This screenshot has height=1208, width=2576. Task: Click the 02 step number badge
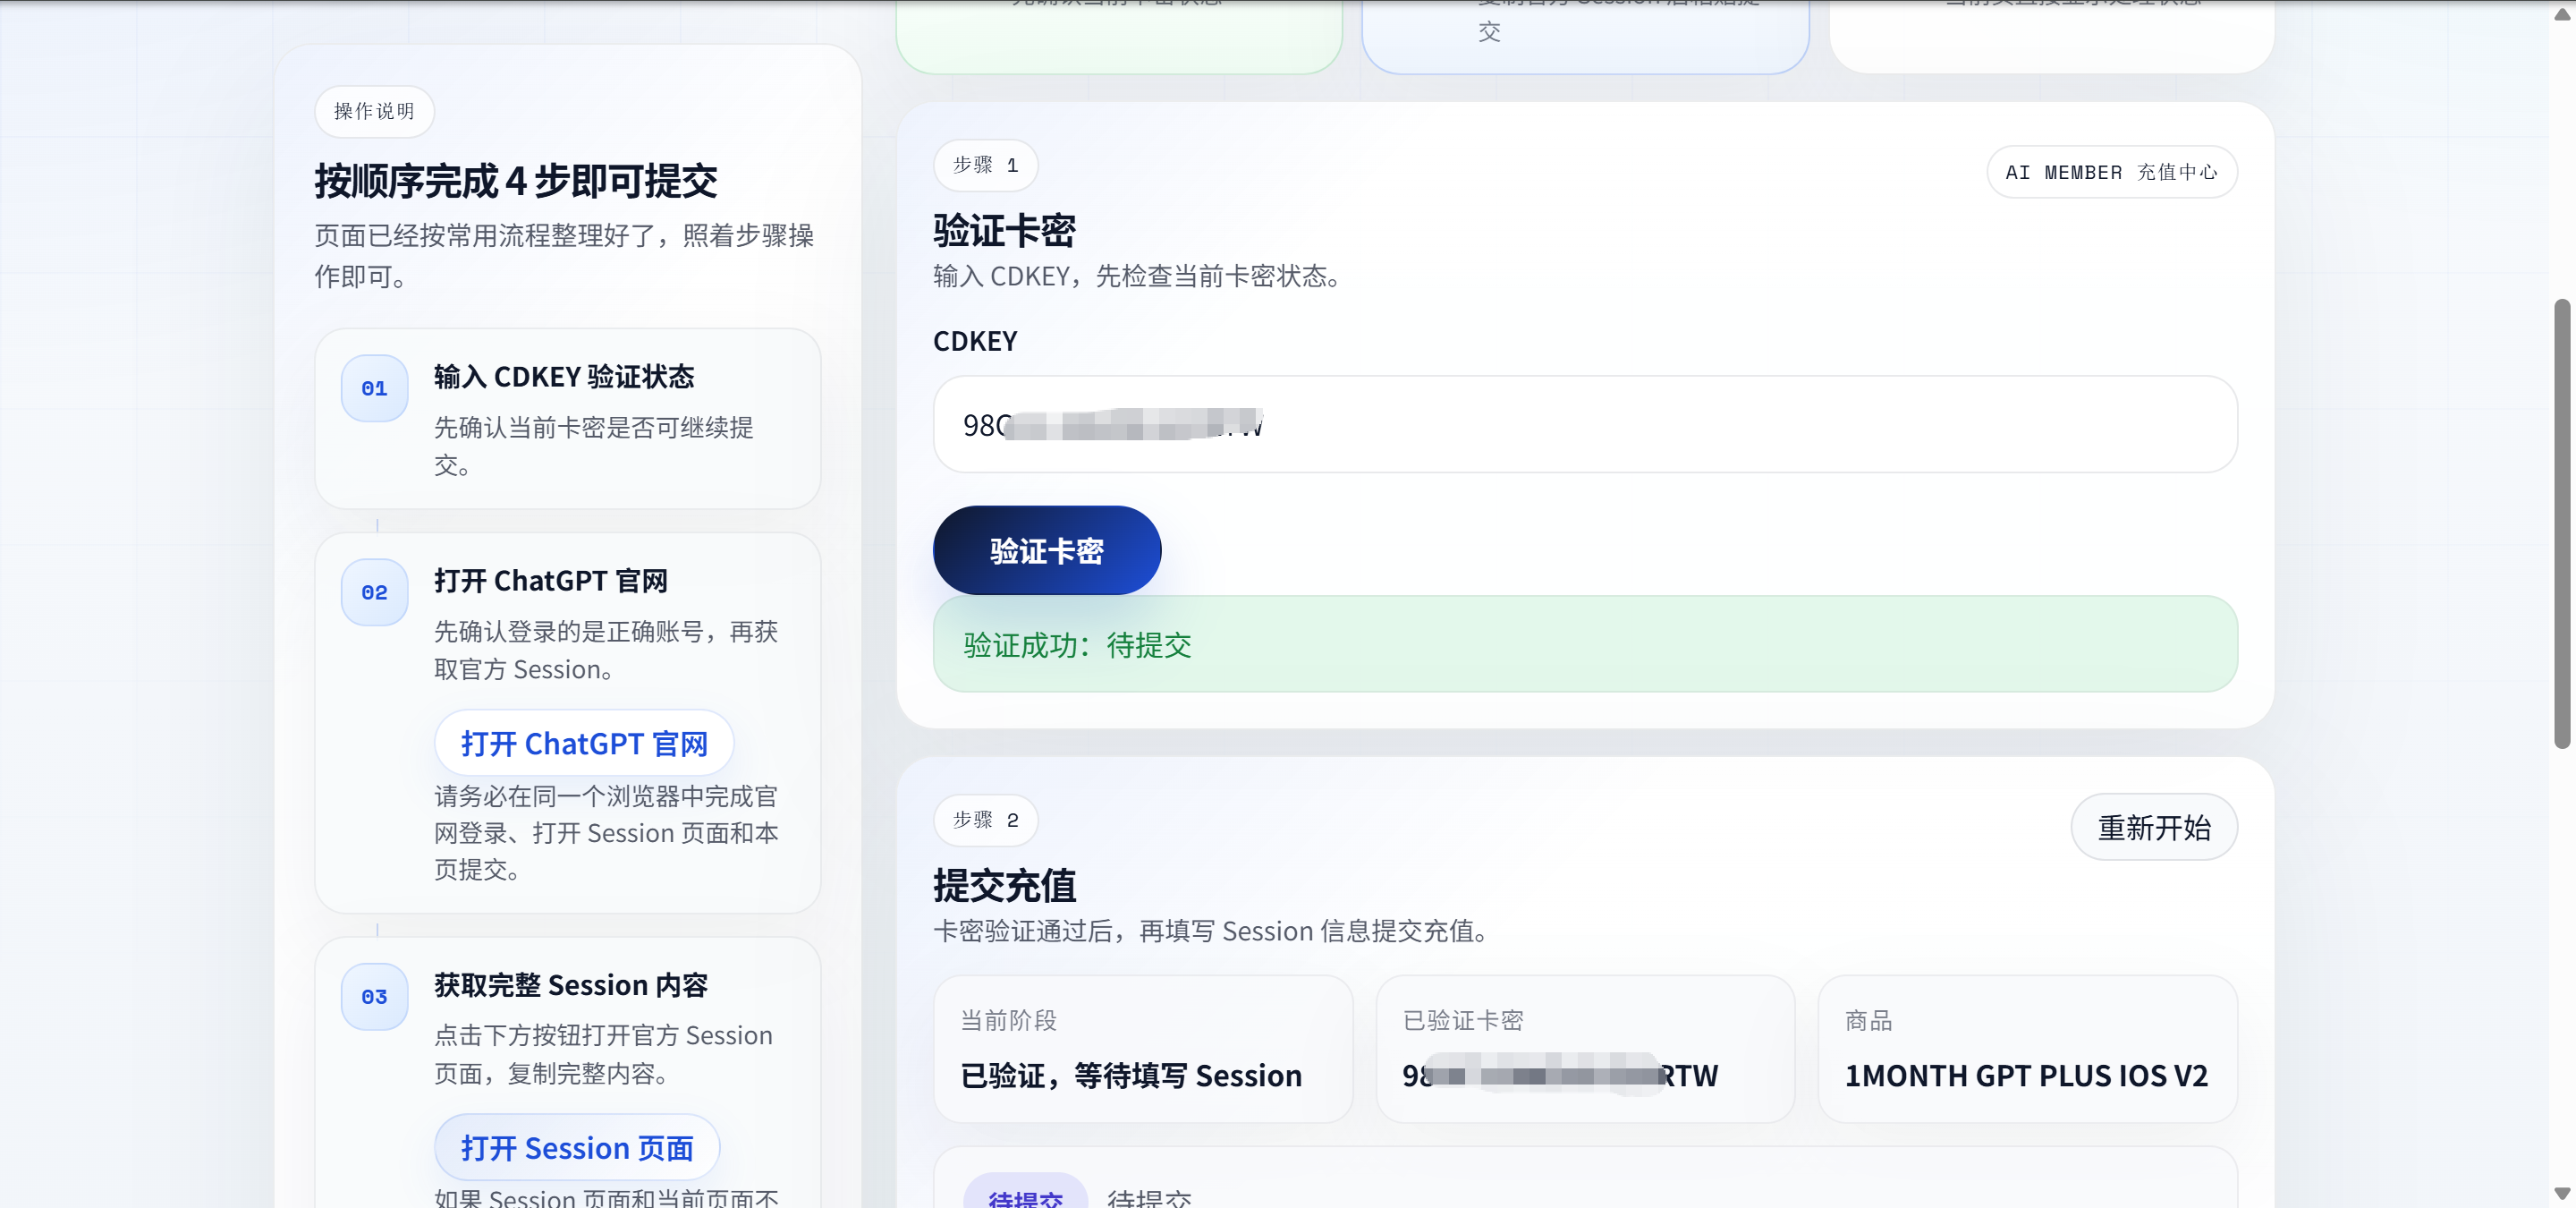click(x=374, y=592)
